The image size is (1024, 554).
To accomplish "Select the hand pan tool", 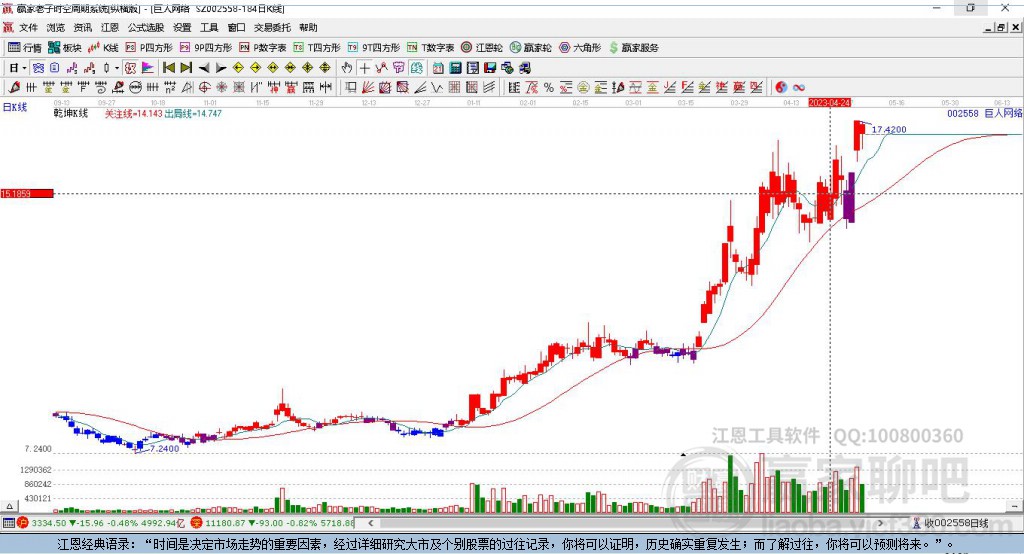I will pyautogui.click(x=347, y=68).
